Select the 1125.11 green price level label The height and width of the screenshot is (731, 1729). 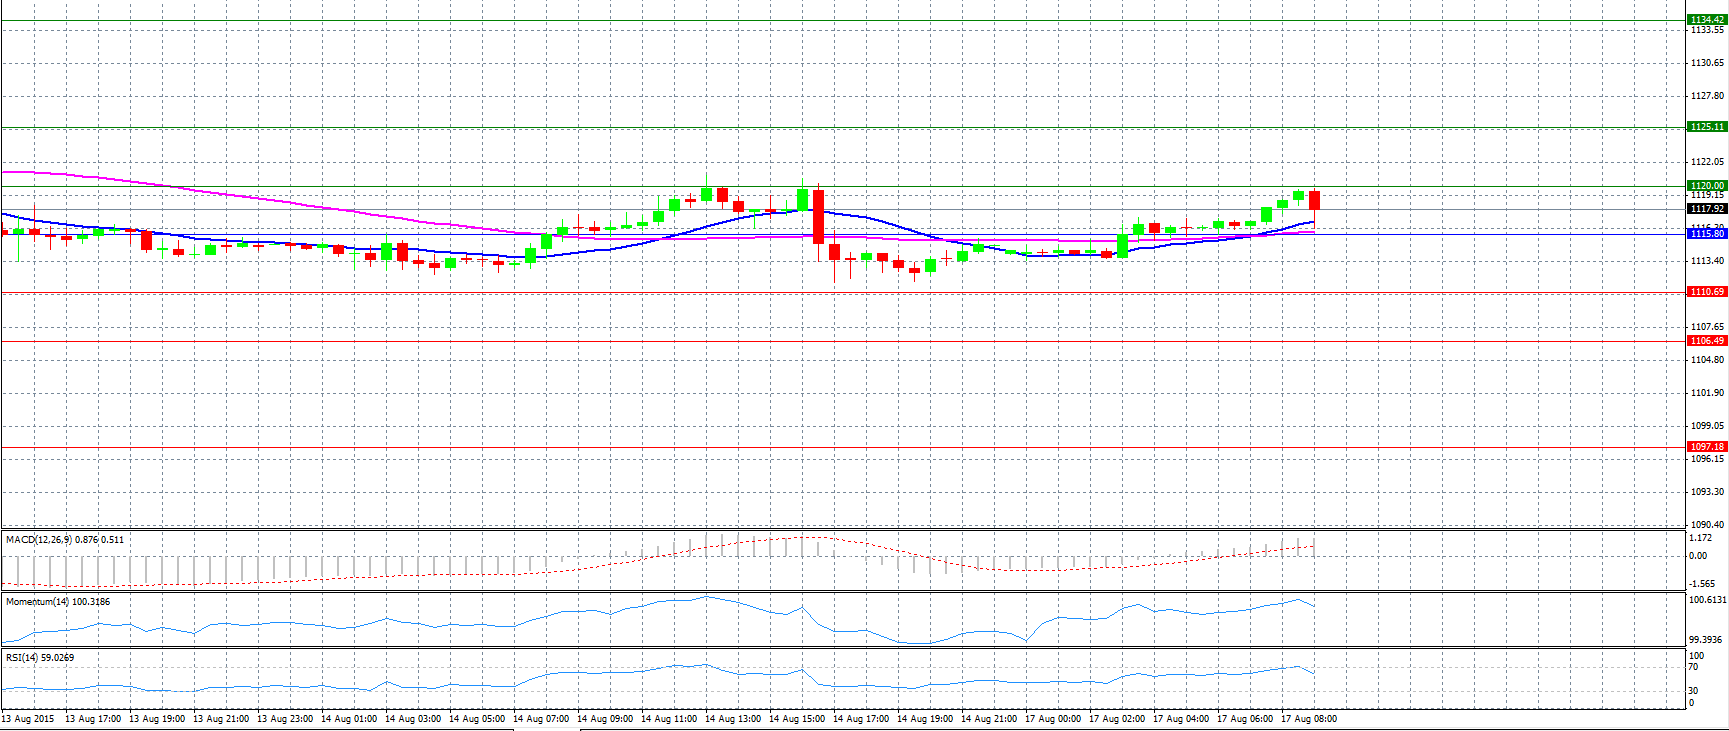coord(1706,127)
